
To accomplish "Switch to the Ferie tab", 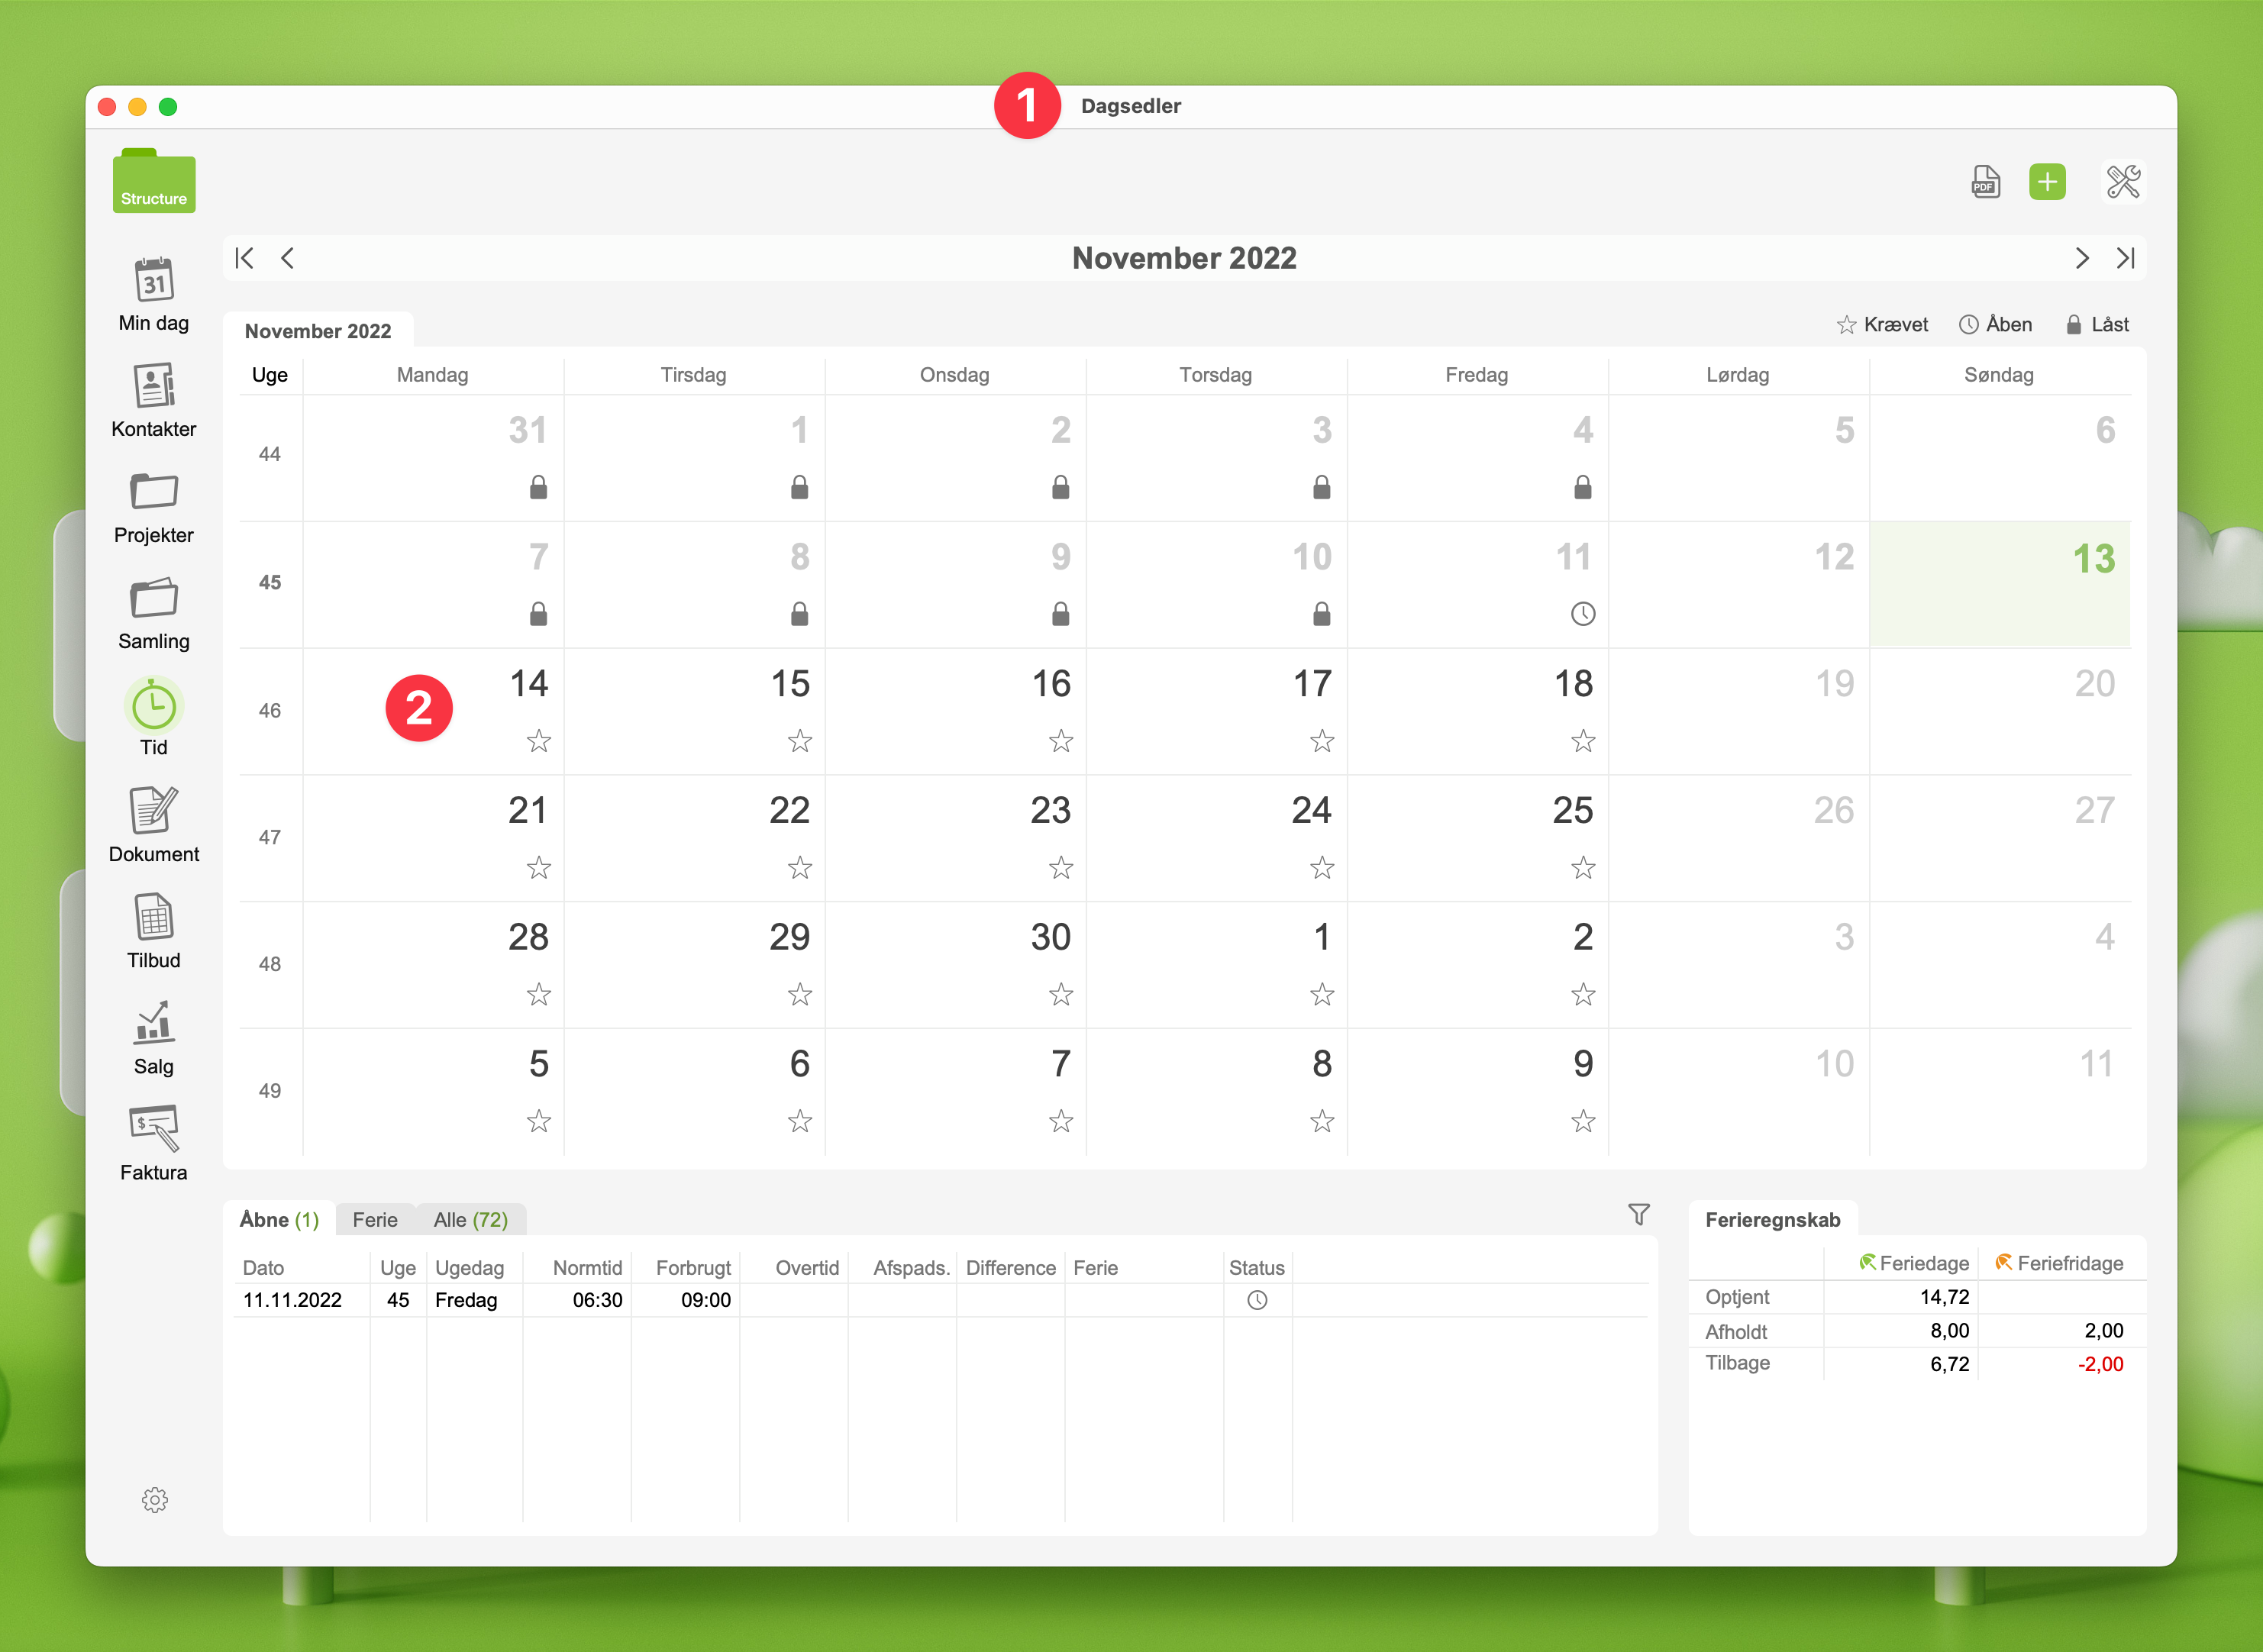I will tap(375, 1220).
